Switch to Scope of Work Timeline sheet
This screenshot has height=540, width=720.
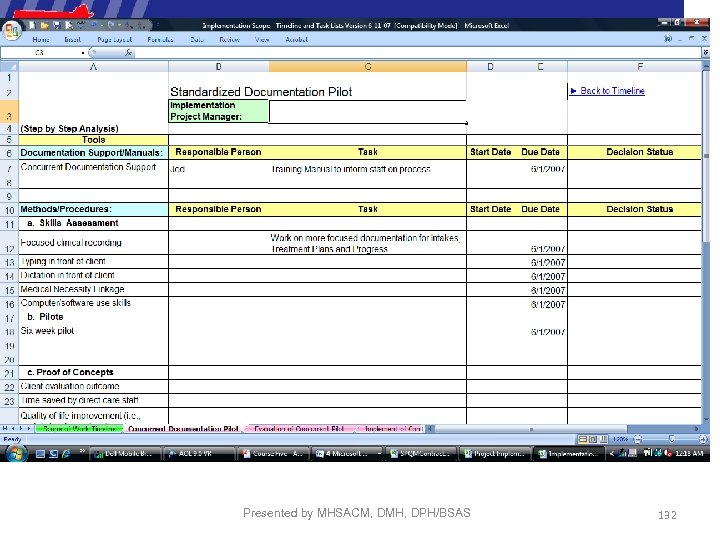point(79,428)
